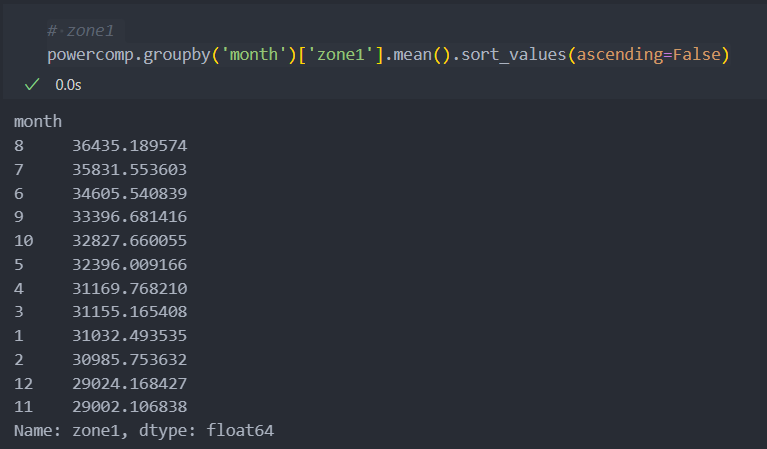Click value 31169.768210 for month 4
767x449 pixels.
tap(130, 289)
